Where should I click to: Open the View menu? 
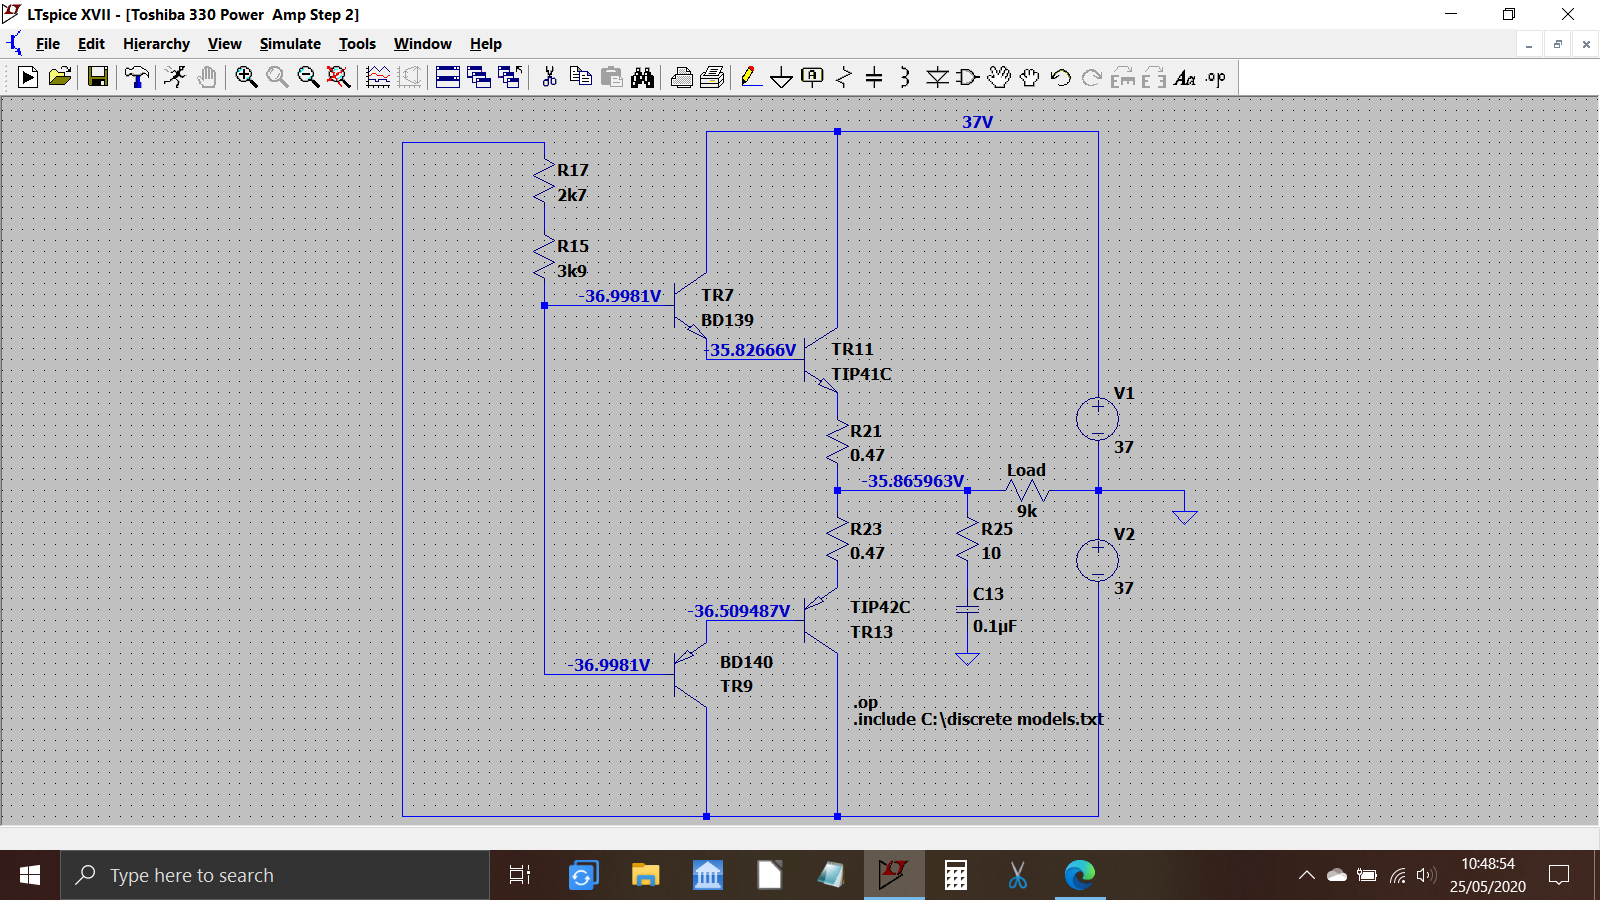[225, 44]
